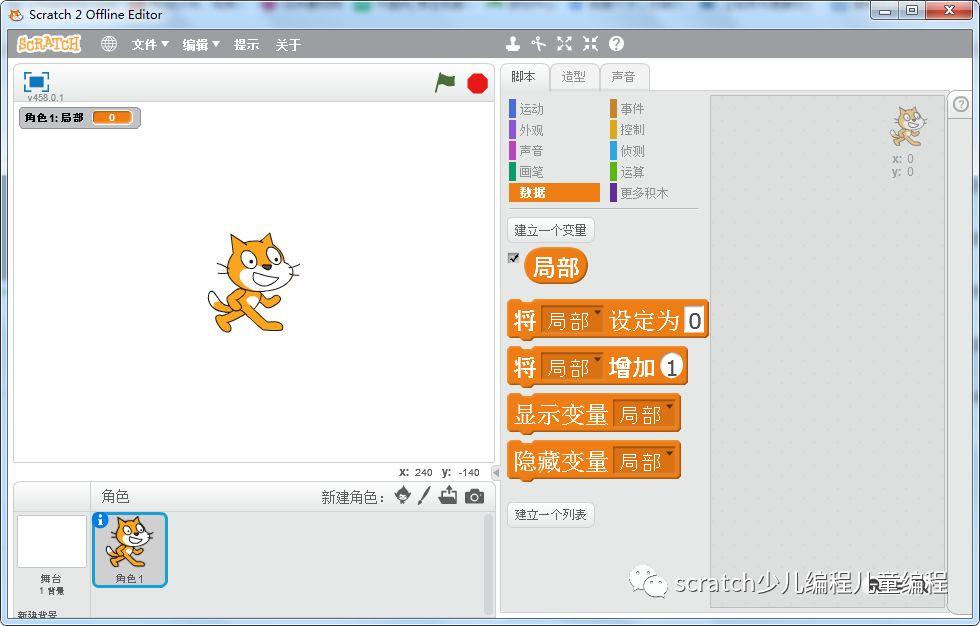Click 建立一个变量 button
Image resolution: width=980 pixels, height=626 pixels.
point(550,230)
